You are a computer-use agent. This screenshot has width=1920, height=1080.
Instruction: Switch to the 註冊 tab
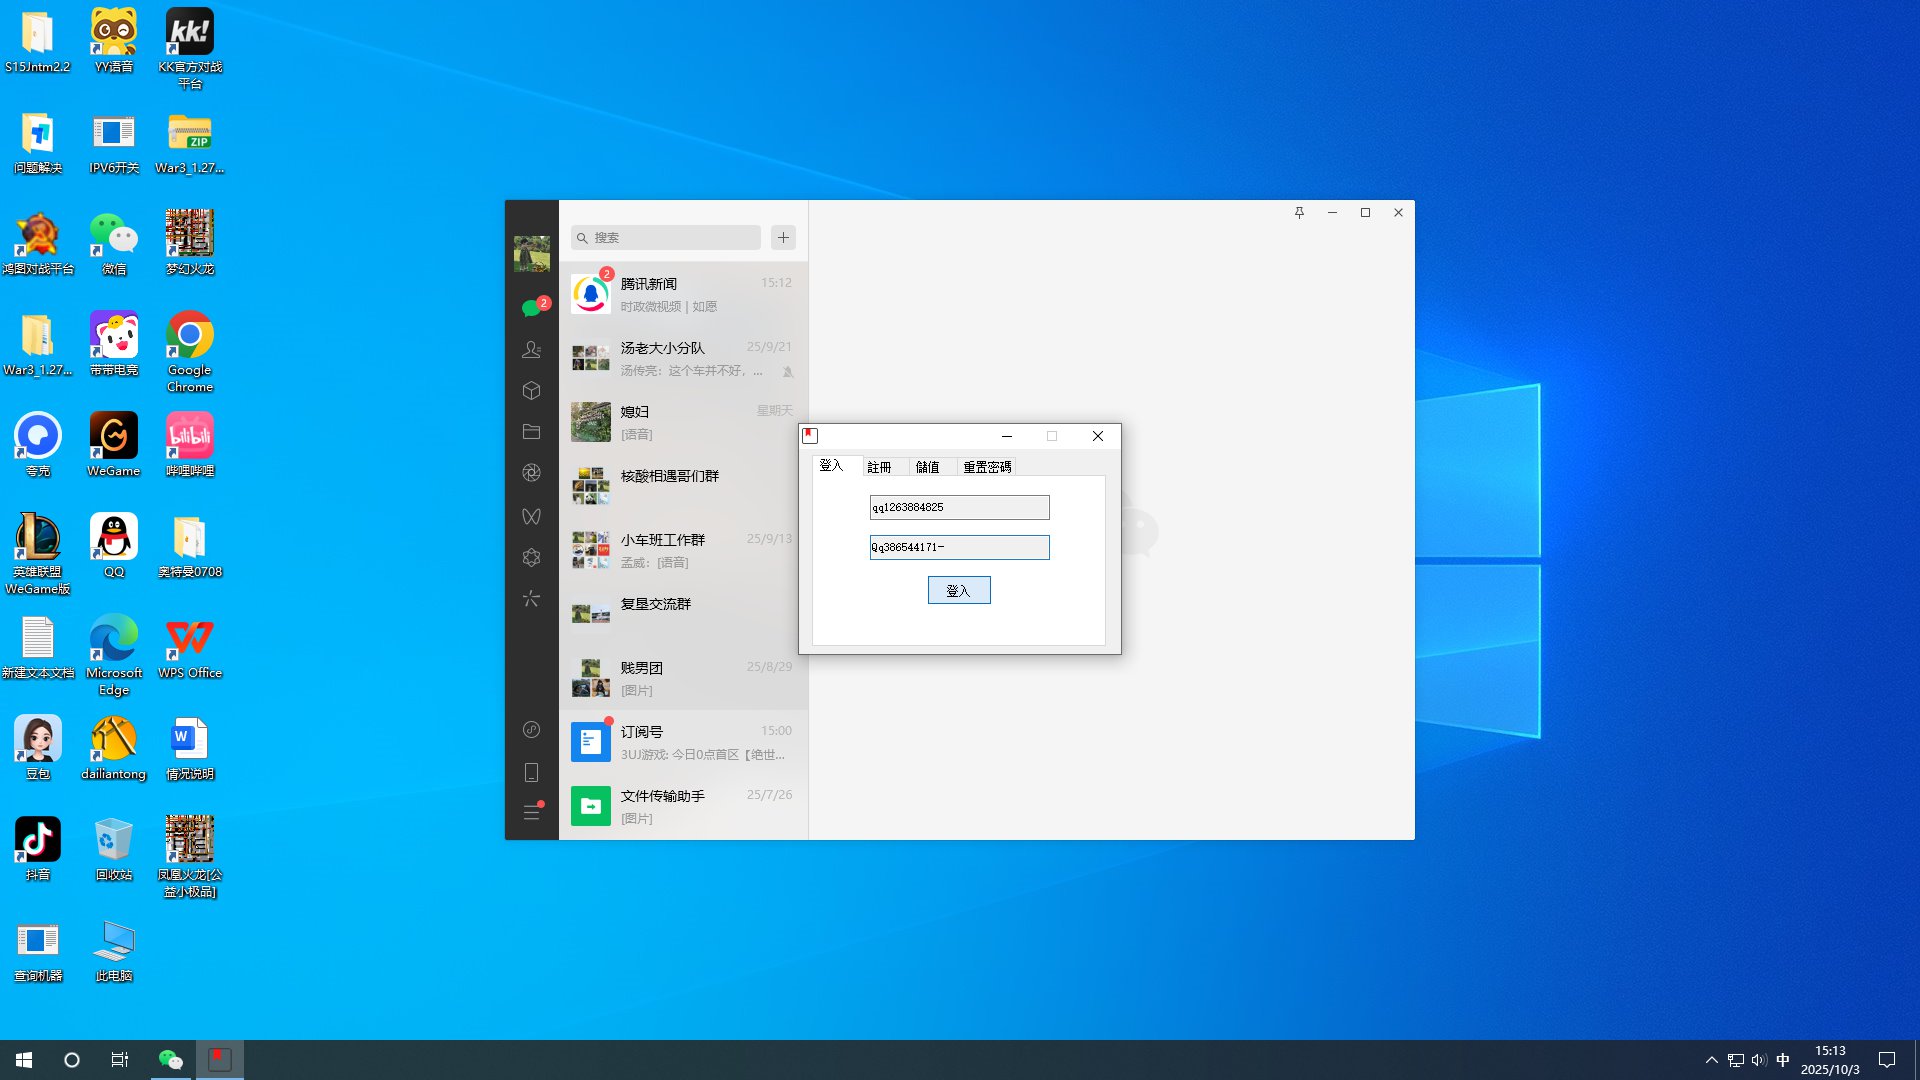click(x=879, y=467)
